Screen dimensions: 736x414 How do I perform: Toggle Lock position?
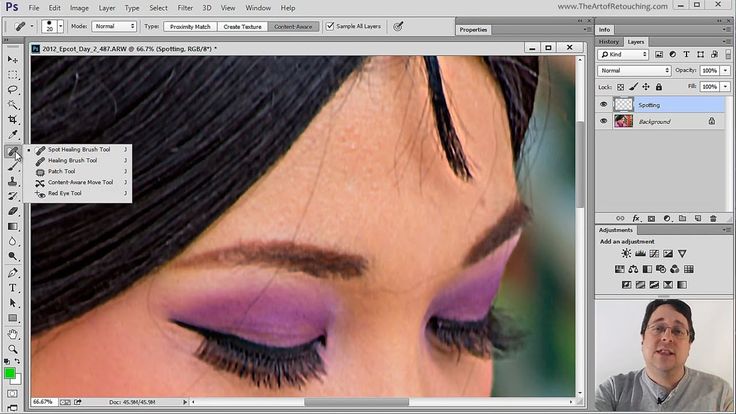[646, 87]
